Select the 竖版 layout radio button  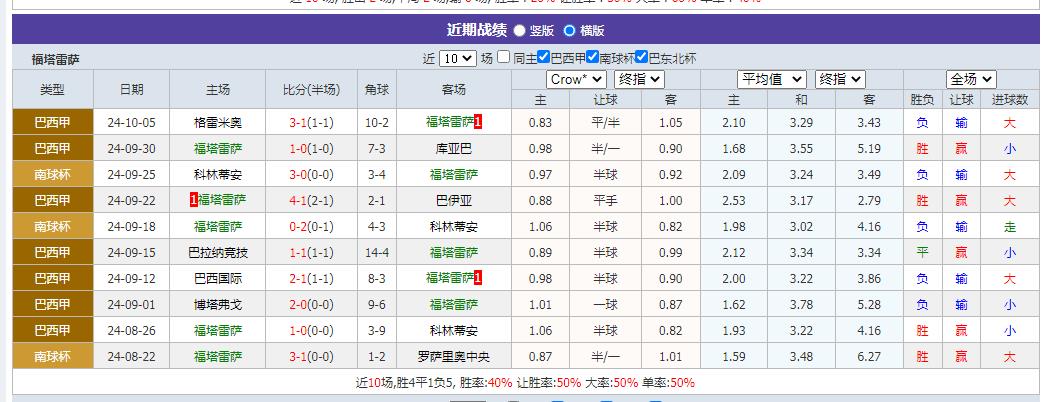tap(519, 31)
